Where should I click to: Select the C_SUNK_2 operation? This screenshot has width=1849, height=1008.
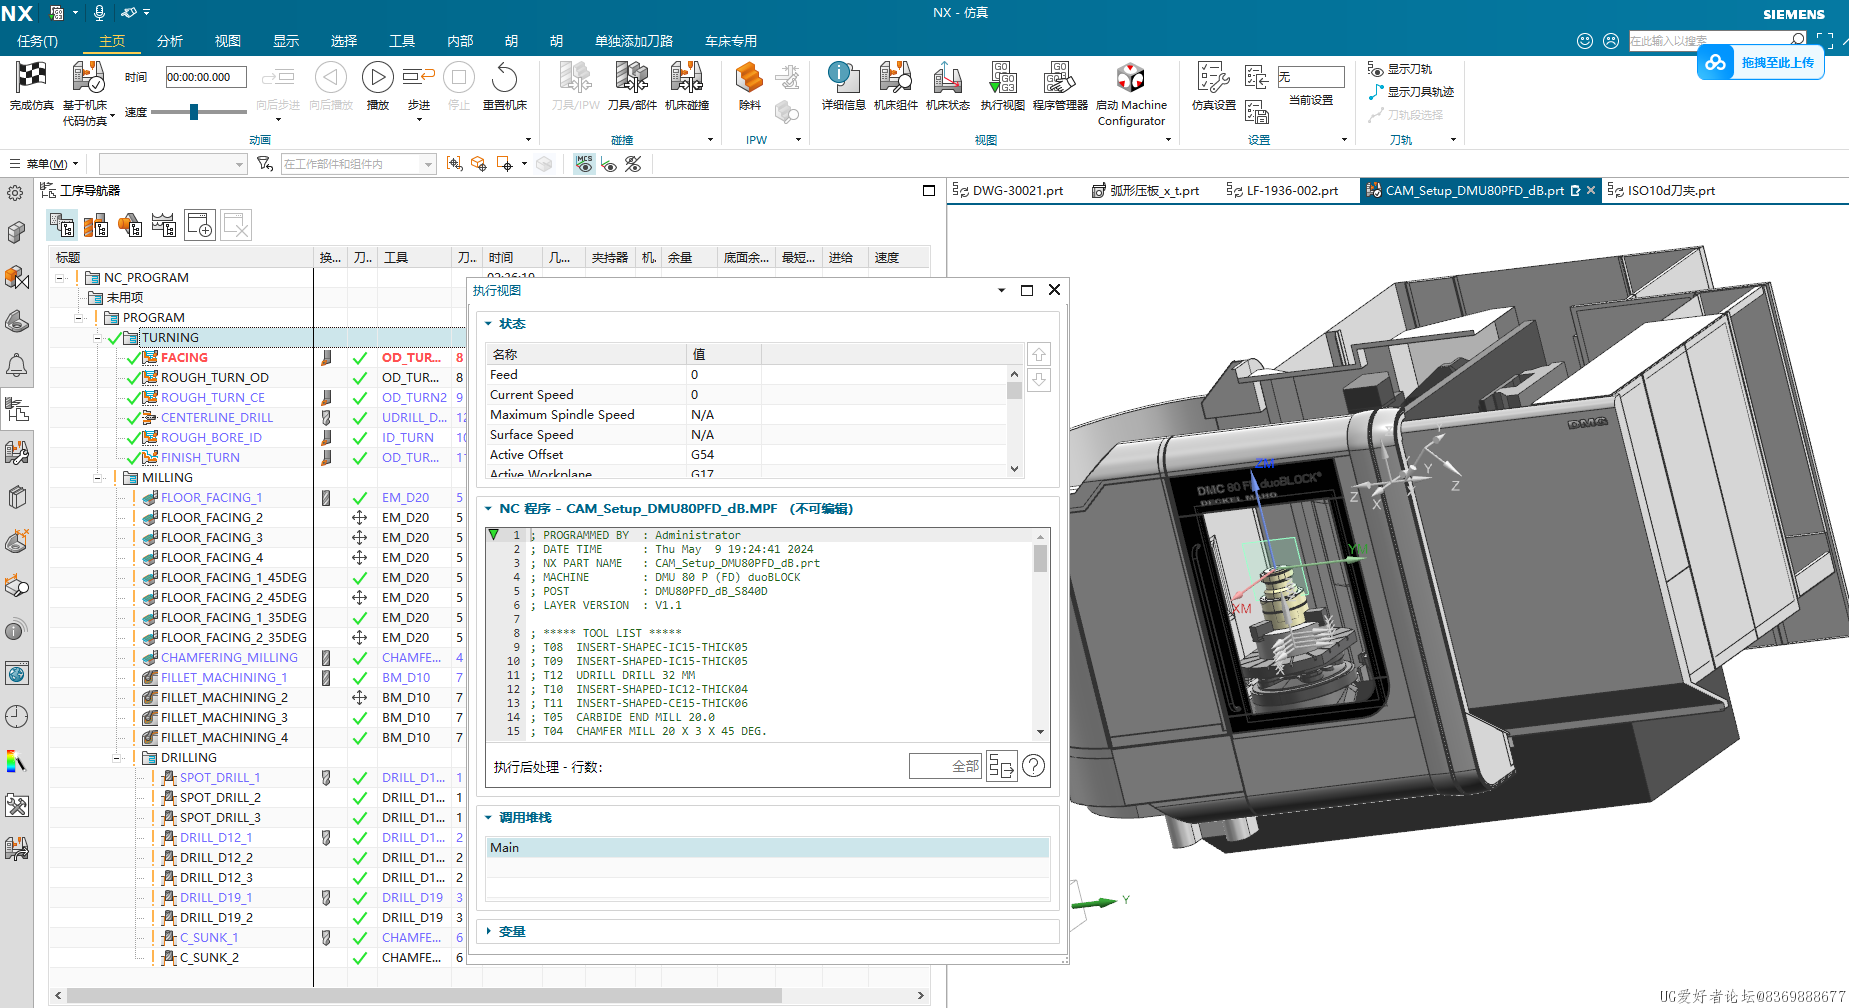[x=209, y=958]
